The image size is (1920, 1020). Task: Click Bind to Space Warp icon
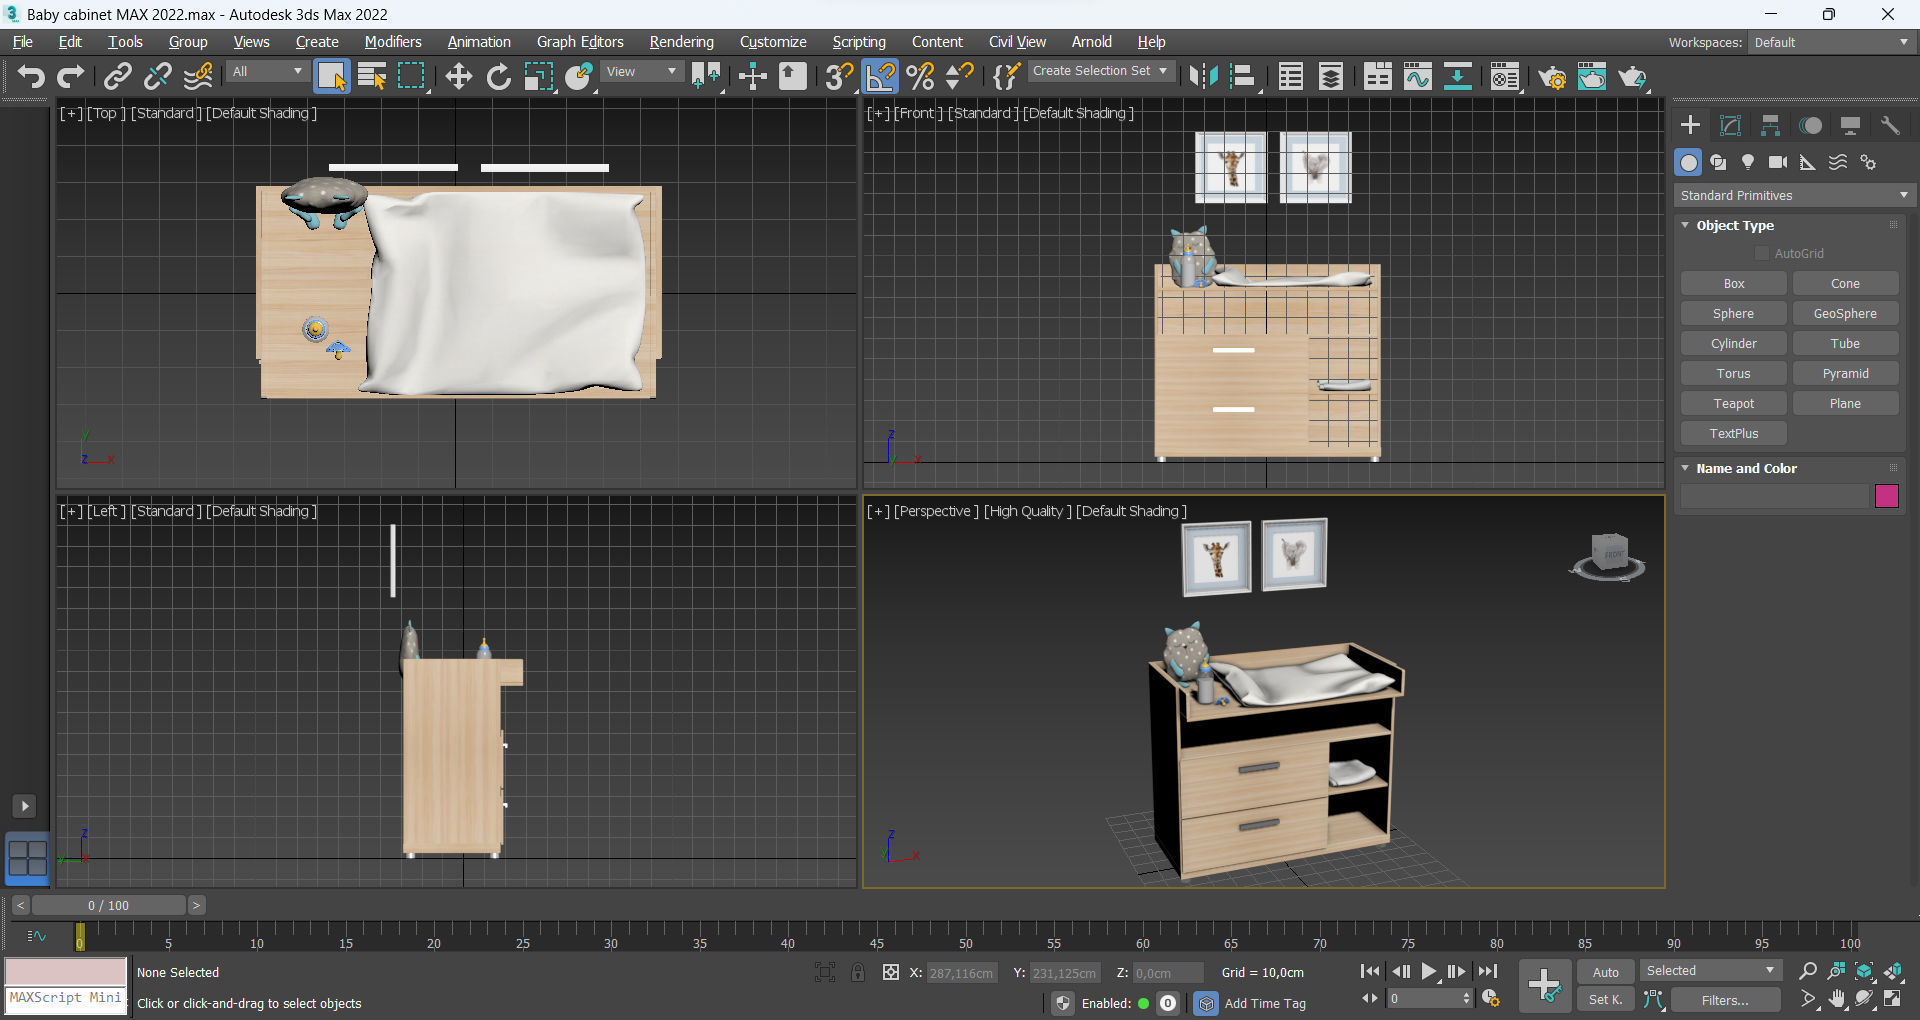coord(198,76)
